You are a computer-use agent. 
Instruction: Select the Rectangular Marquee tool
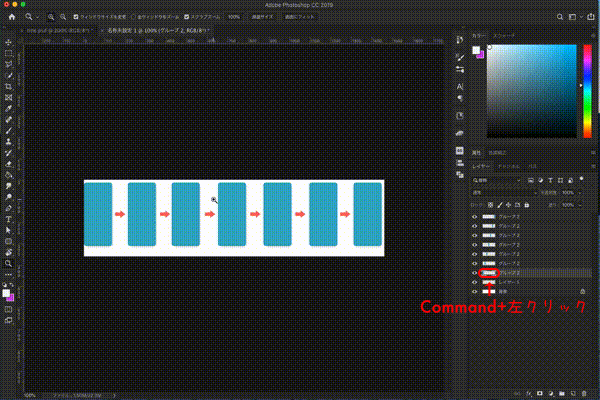pyautogui.click(x=9, y=53)
